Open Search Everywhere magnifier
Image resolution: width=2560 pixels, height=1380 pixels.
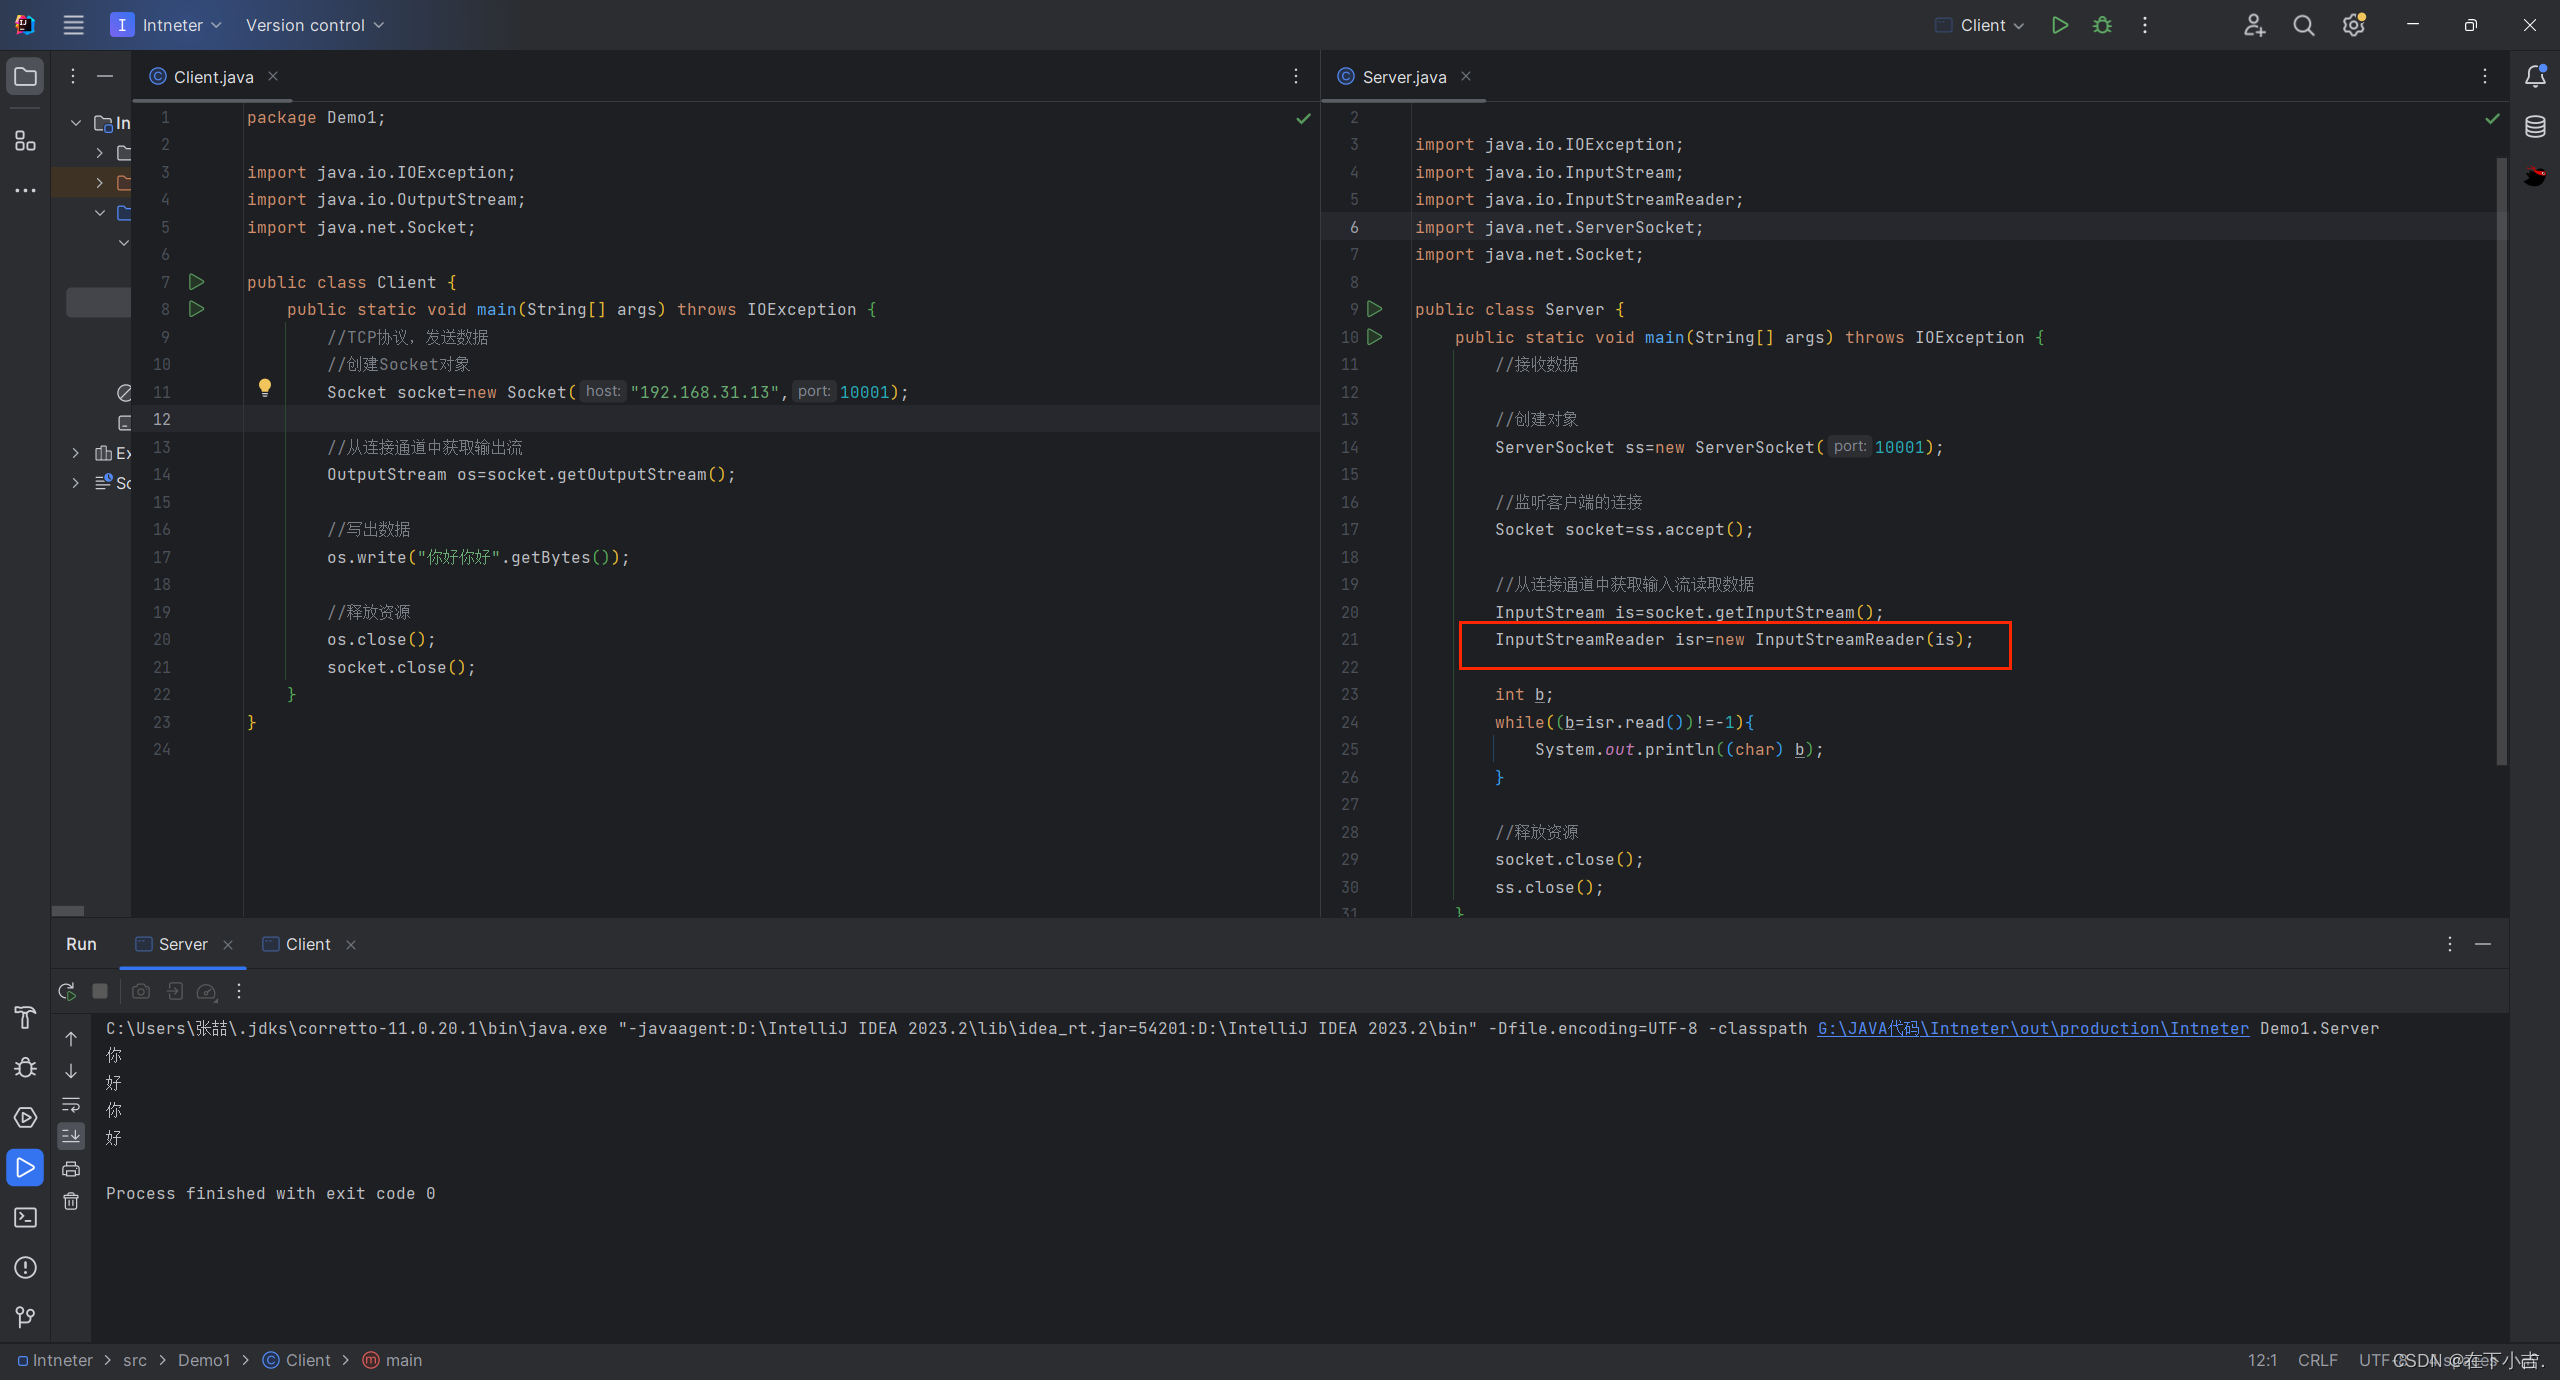[x=2304, y=25]
